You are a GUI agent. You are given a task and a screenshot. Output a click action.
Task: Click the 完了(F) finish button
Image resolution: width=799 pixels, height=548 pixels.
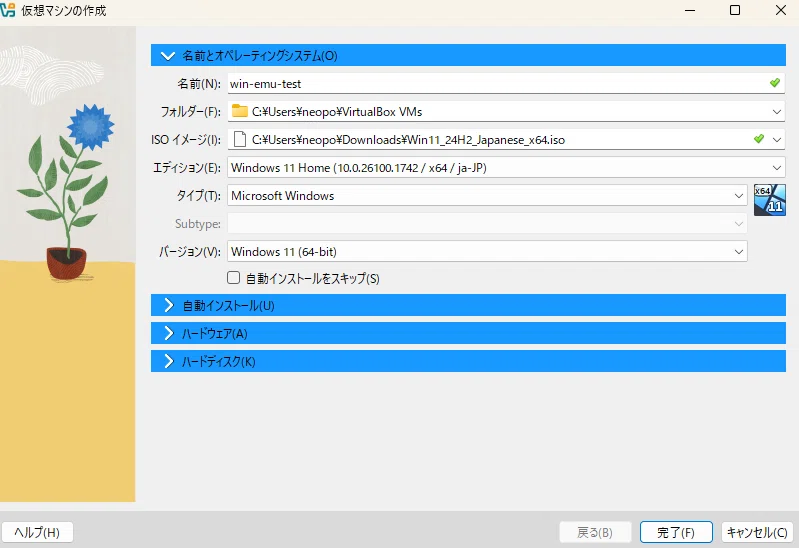pos(676,533)
